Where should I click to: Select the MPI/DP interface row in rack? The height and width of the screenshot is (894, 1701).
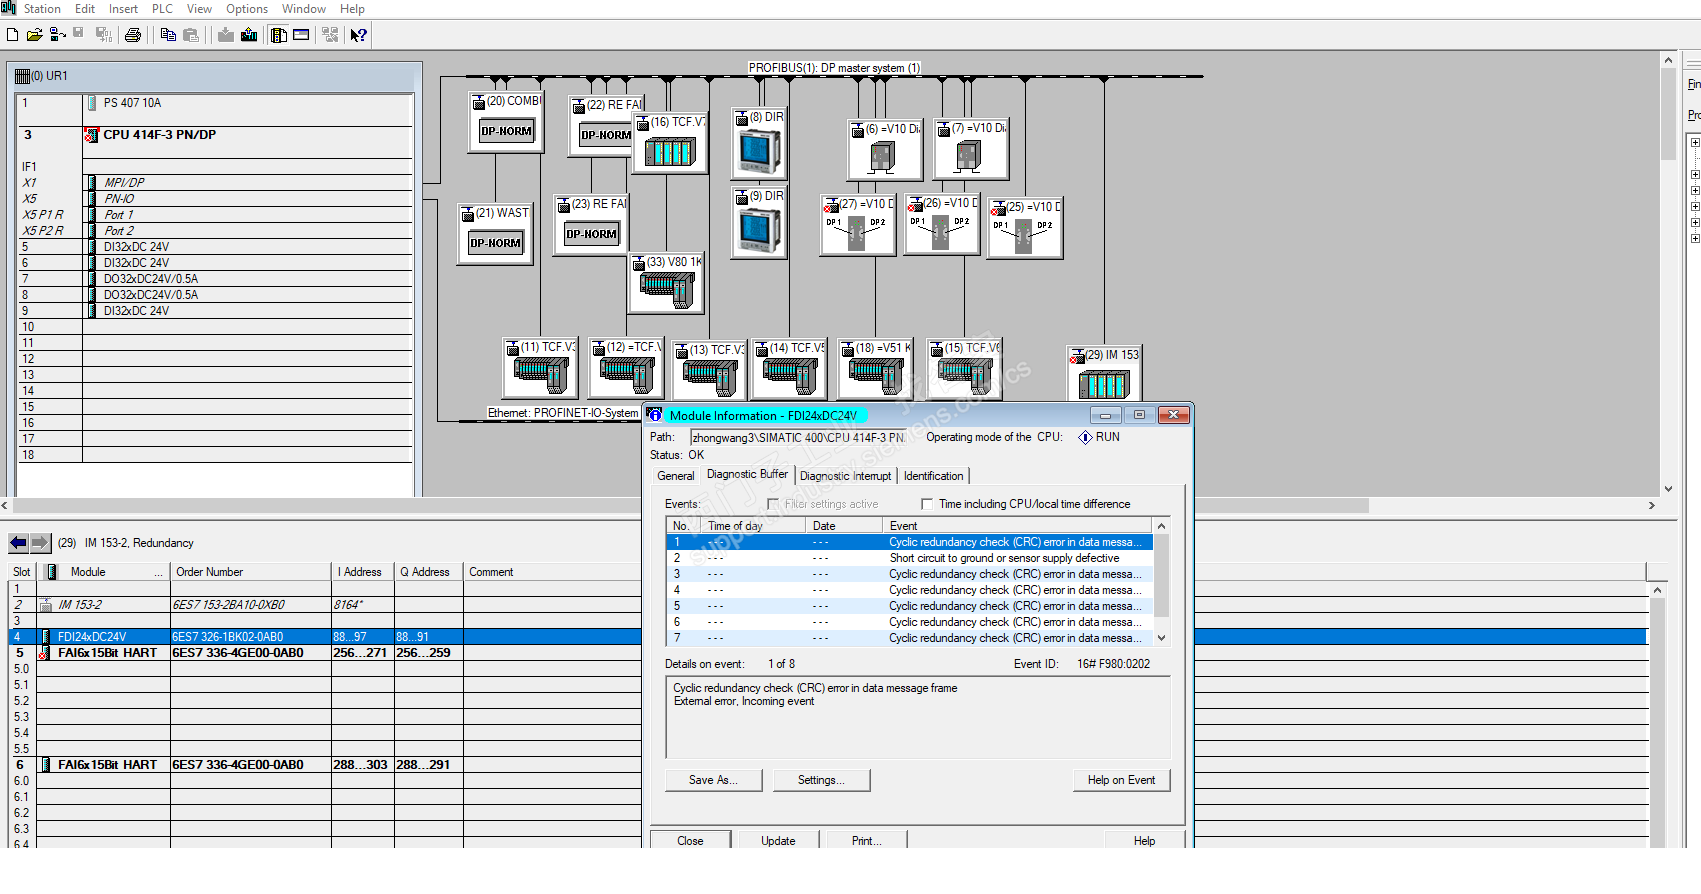click(x=216, y=183)
